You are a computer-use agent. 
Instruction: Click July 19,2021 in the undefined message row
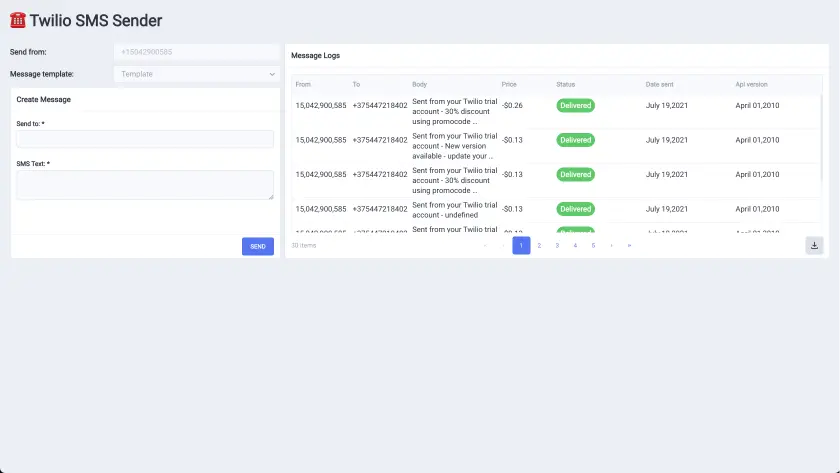tap(666, 209)
